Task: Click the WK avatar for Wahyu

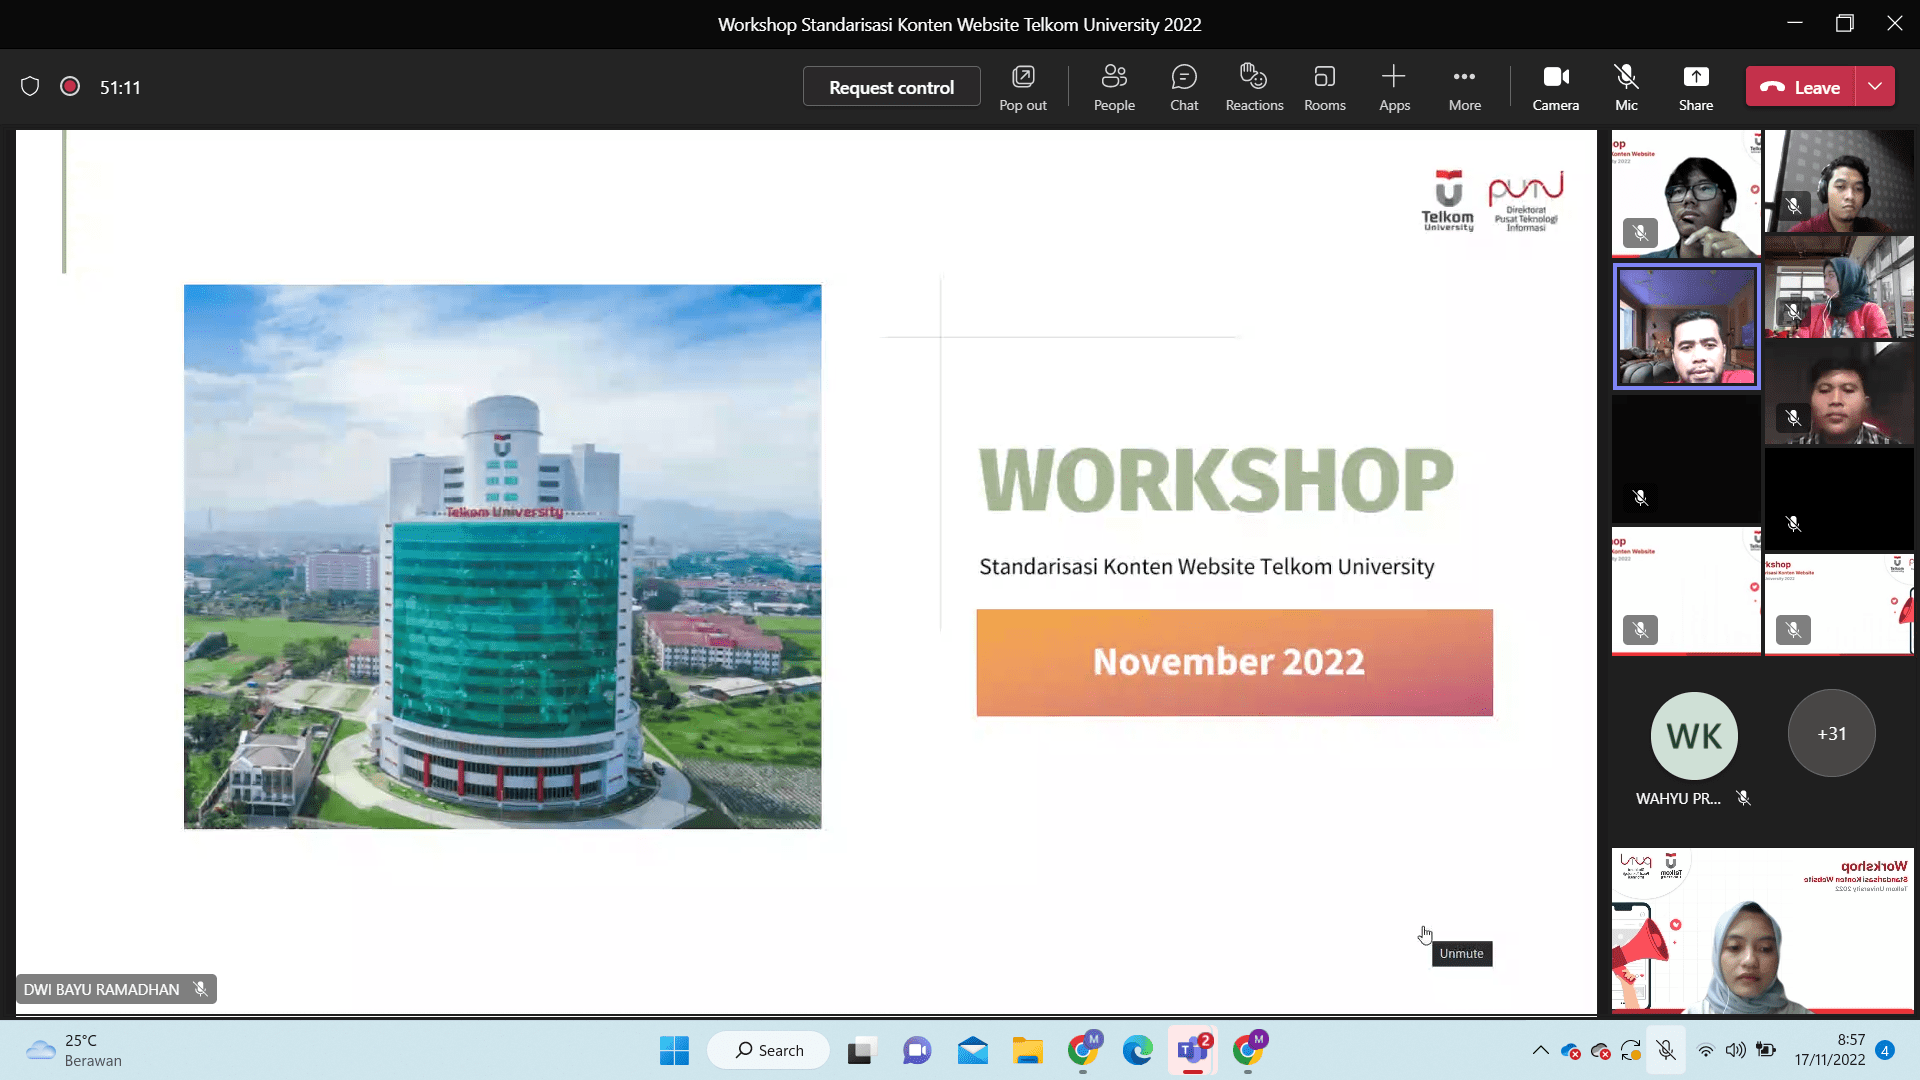Action: [1694, 736]
